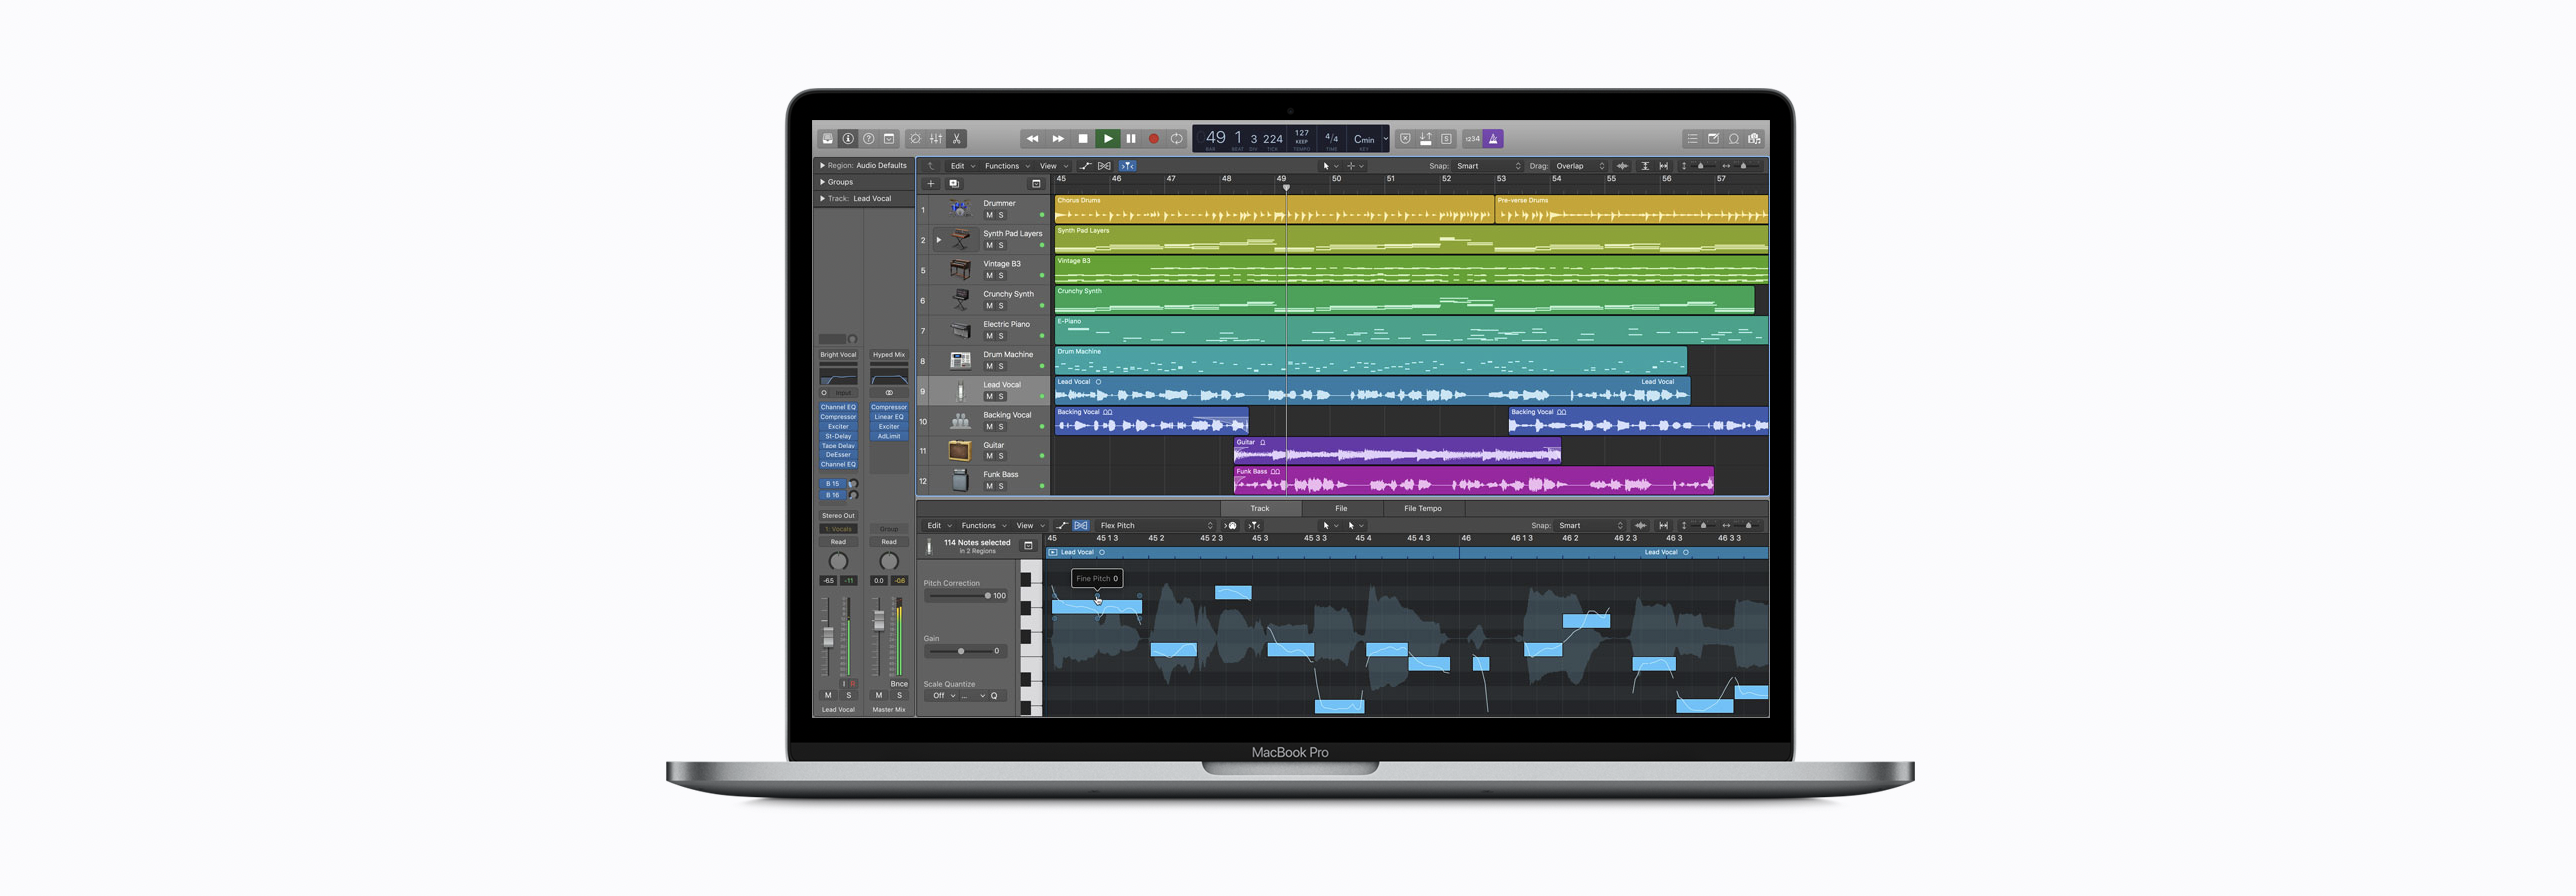
Task: Click the Stereo Out output slot
Action: click(x=838, y=516)
